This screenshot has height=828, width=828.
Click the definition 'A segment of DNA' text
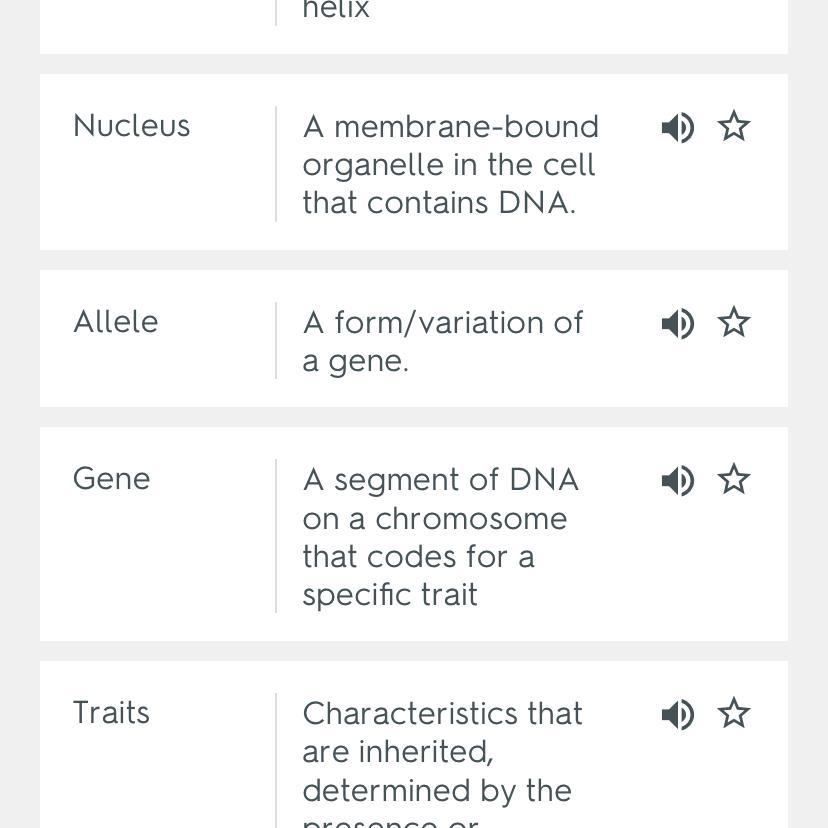440,537
